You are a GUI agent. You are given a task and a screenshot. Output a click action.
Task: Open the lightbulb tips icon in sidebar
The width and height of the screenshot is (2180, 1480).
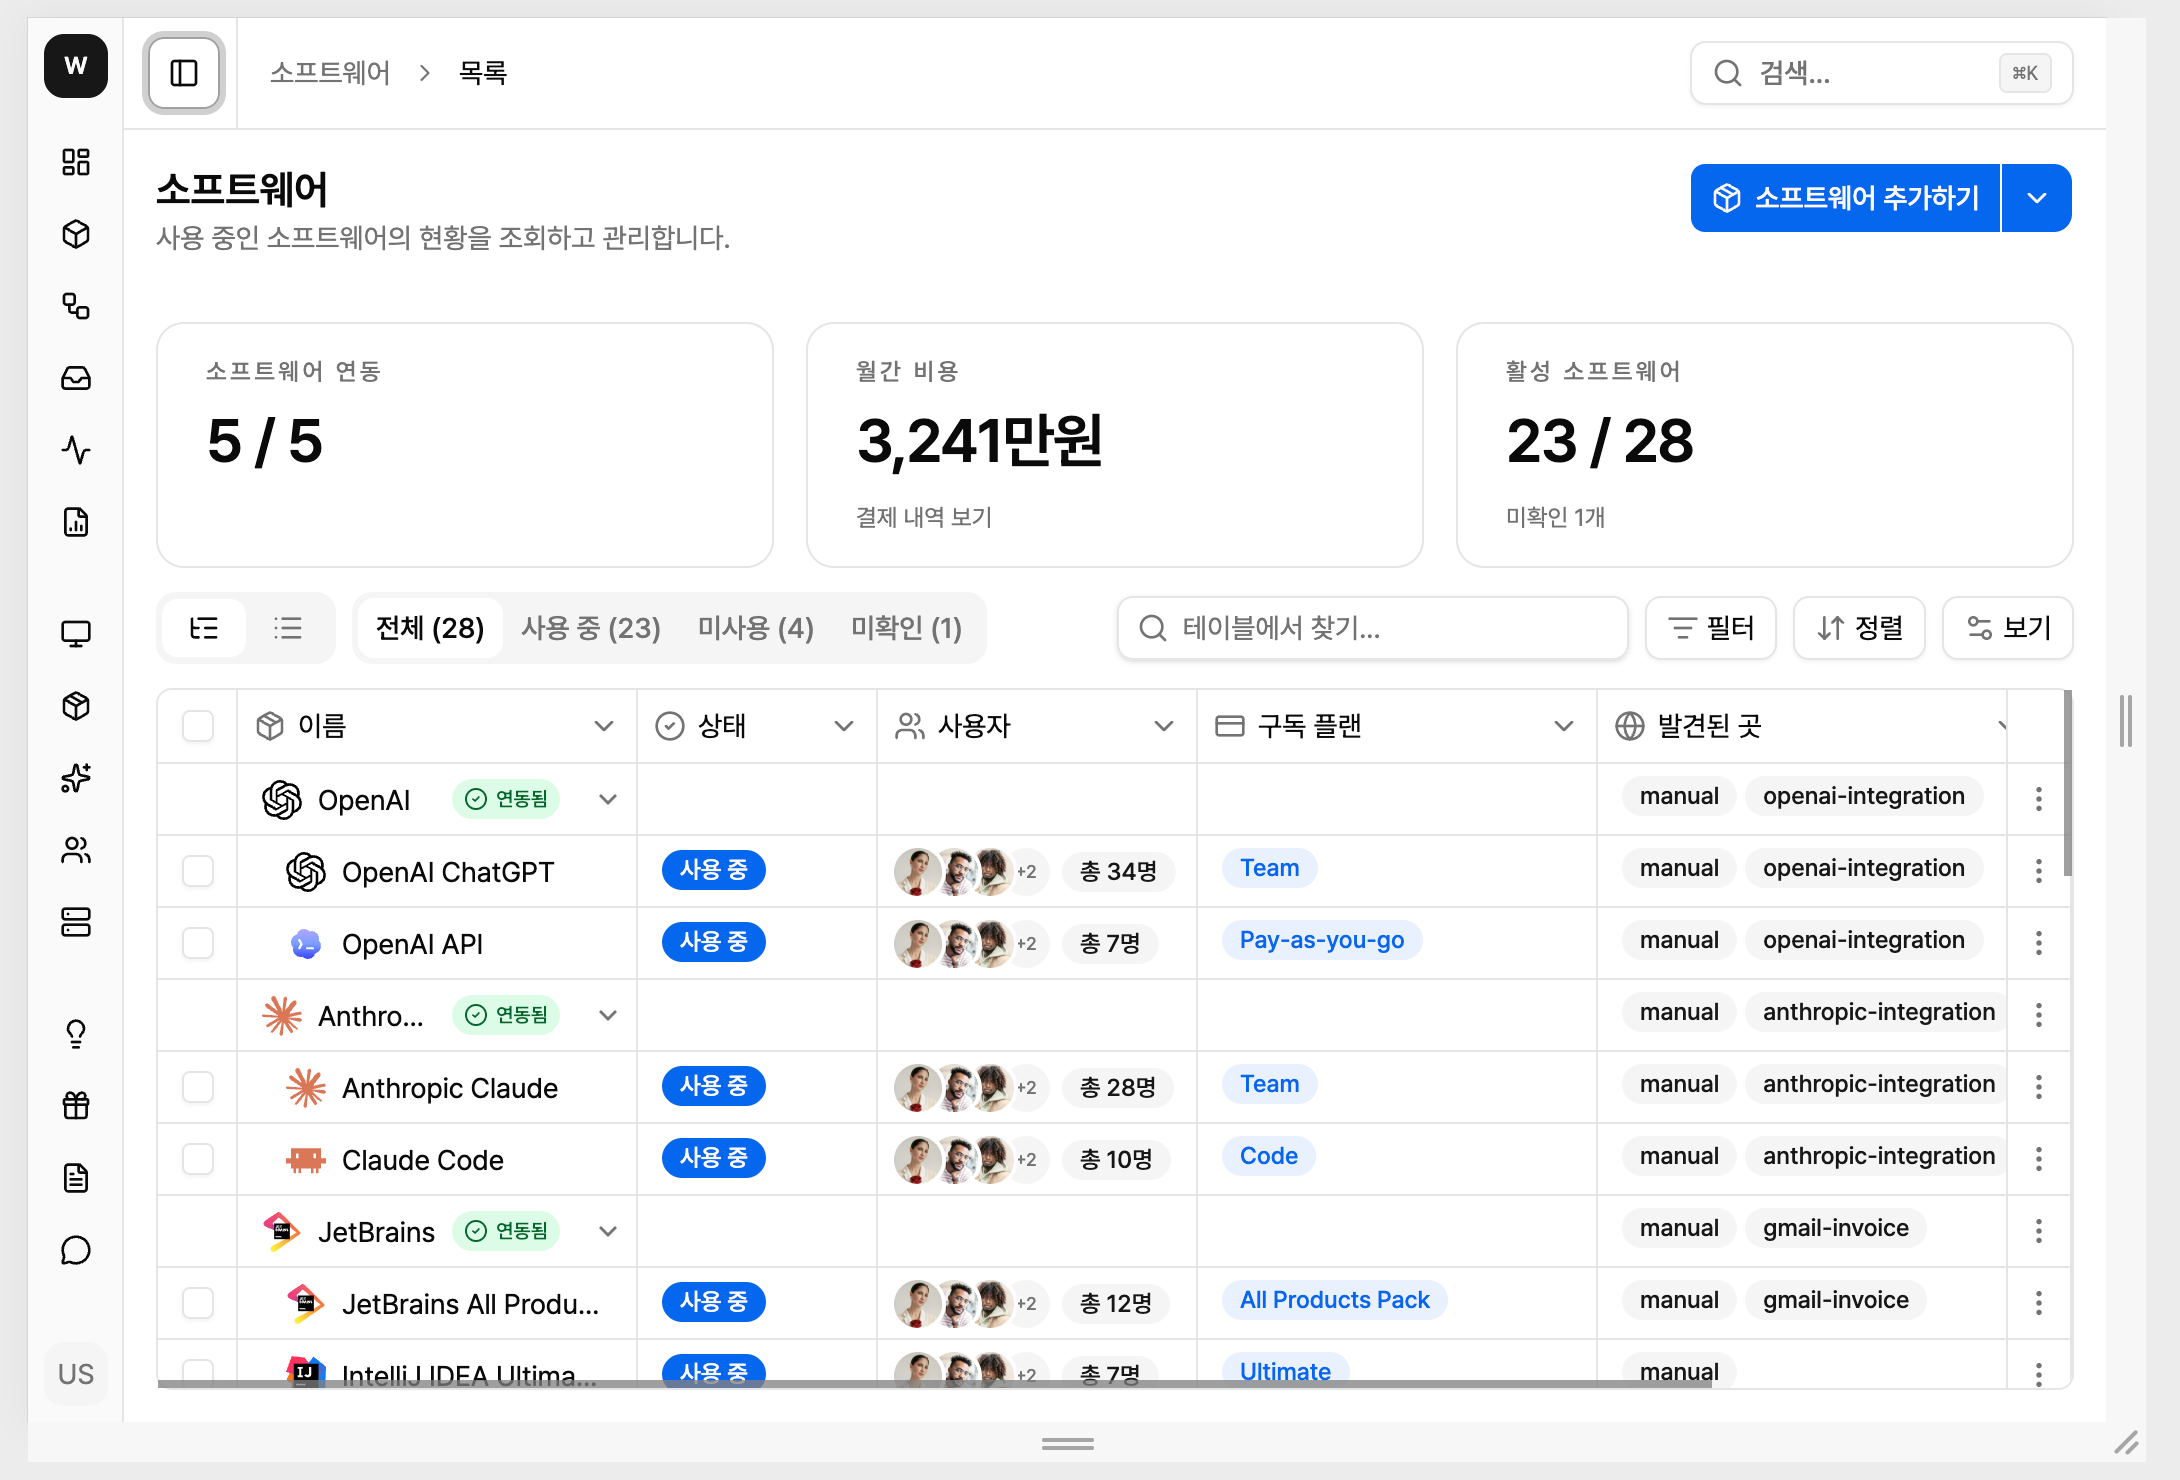click(76, 1034)
